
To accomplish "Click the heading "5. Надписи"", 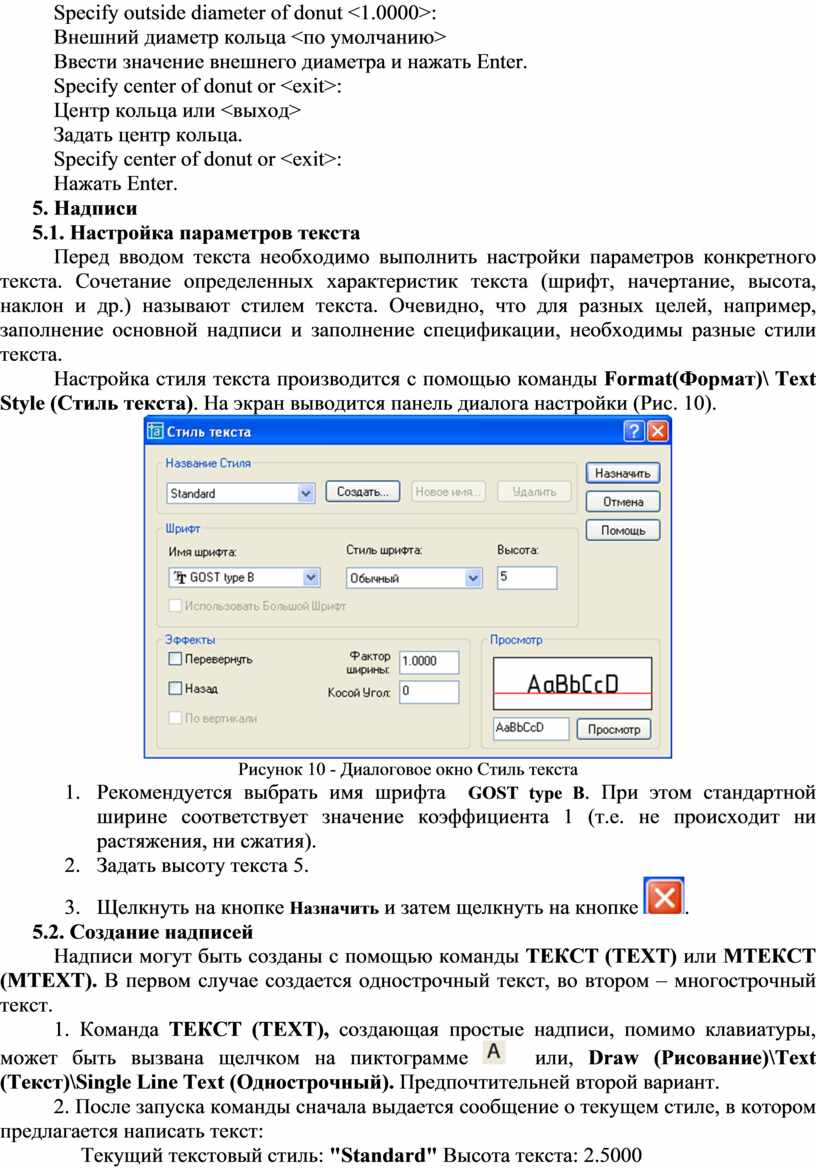I will (85, 208).
